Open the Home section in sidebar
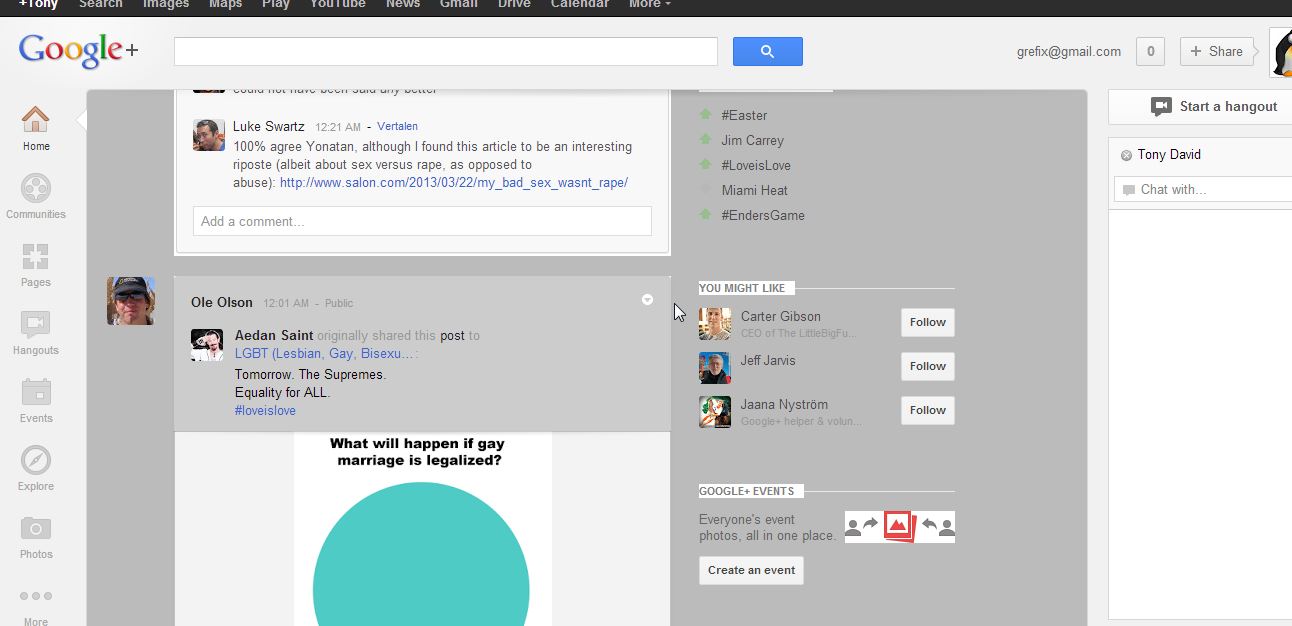 (x=36, y=128)
